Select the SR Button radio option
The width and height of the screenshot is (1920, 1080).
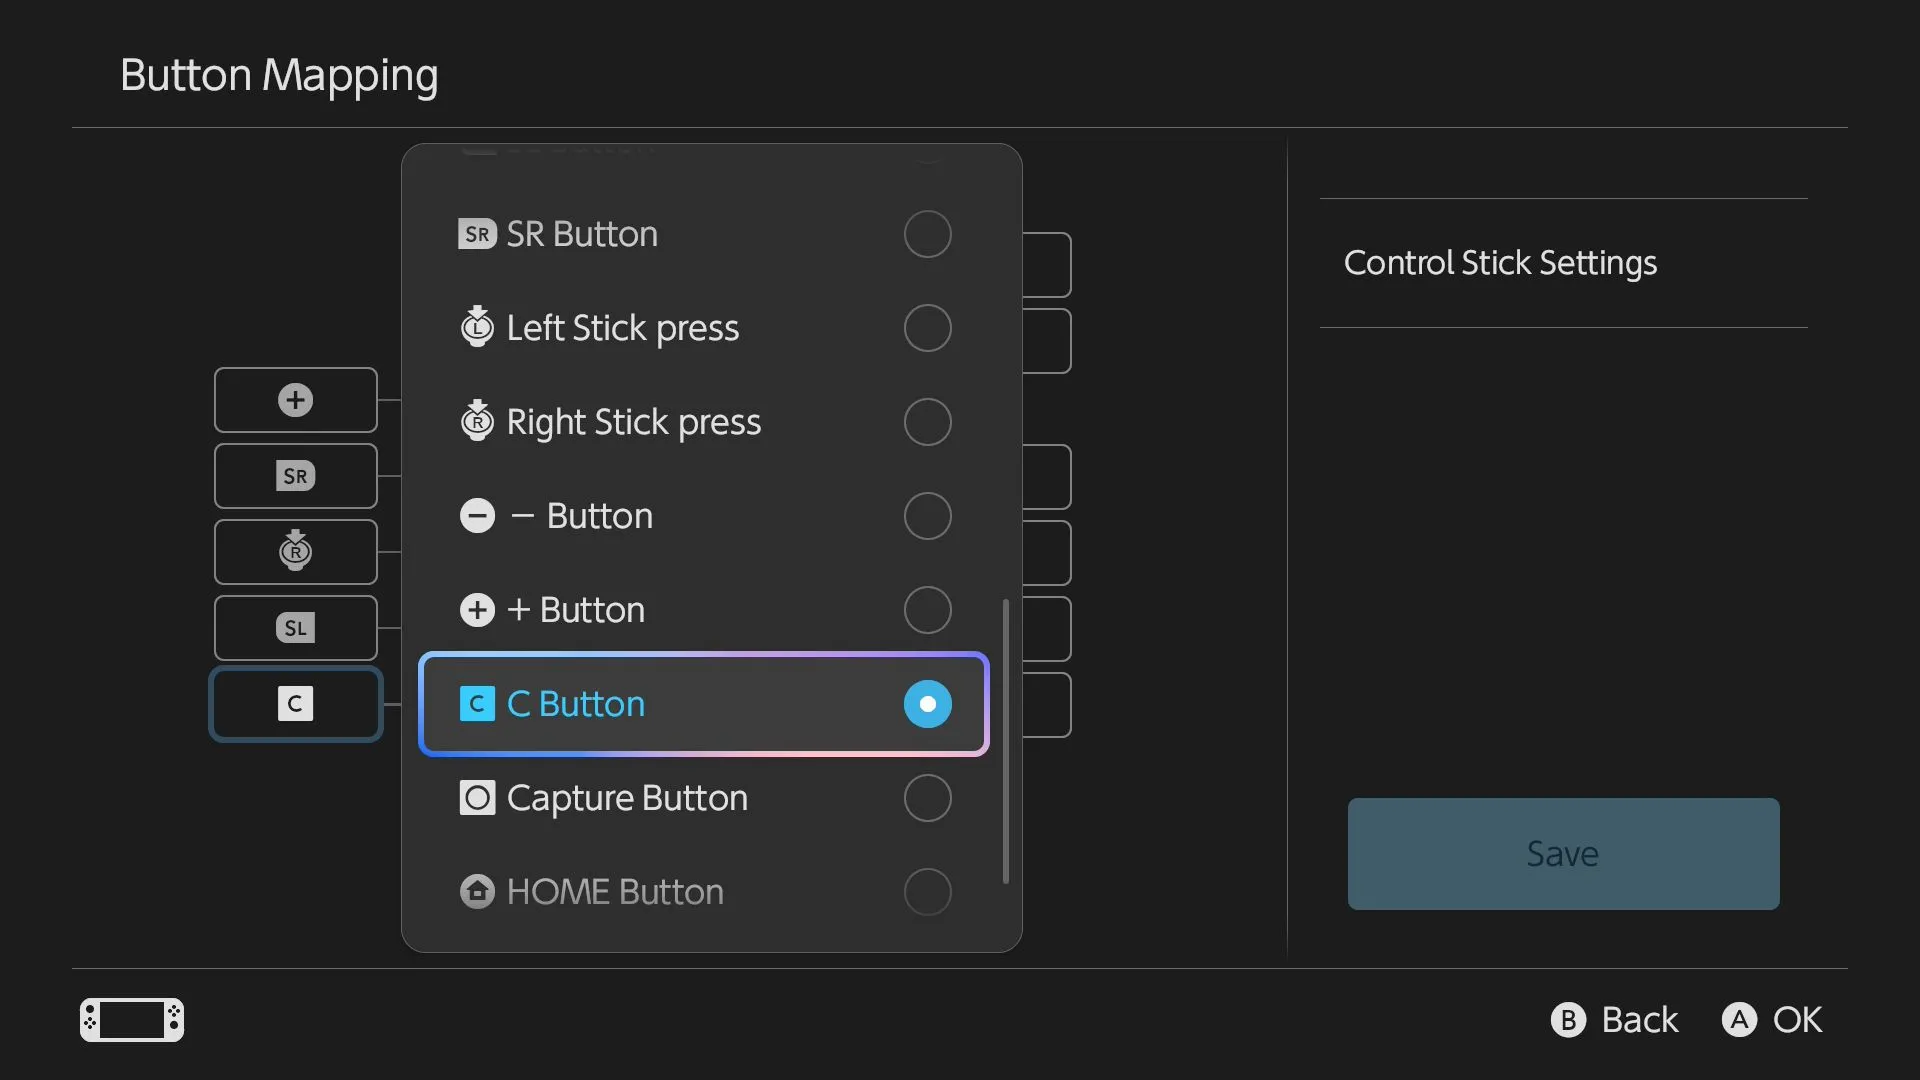tap(927, 234)
